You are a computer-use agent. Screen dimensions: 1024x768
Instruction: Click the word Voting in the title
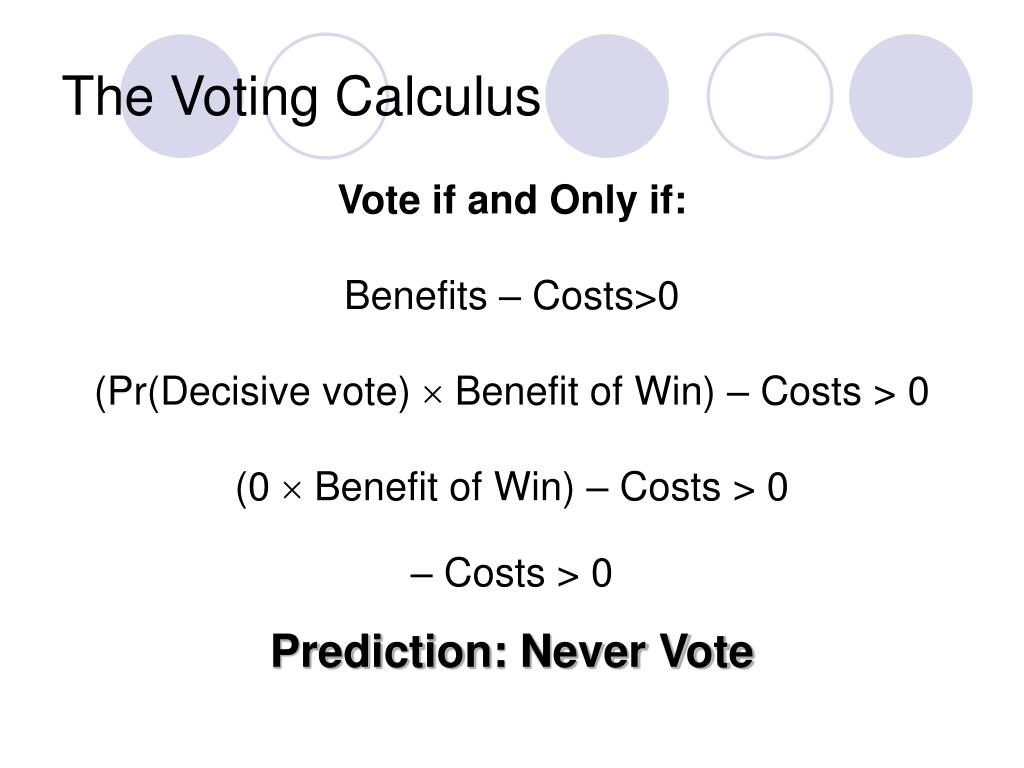(x=244, y=97)
